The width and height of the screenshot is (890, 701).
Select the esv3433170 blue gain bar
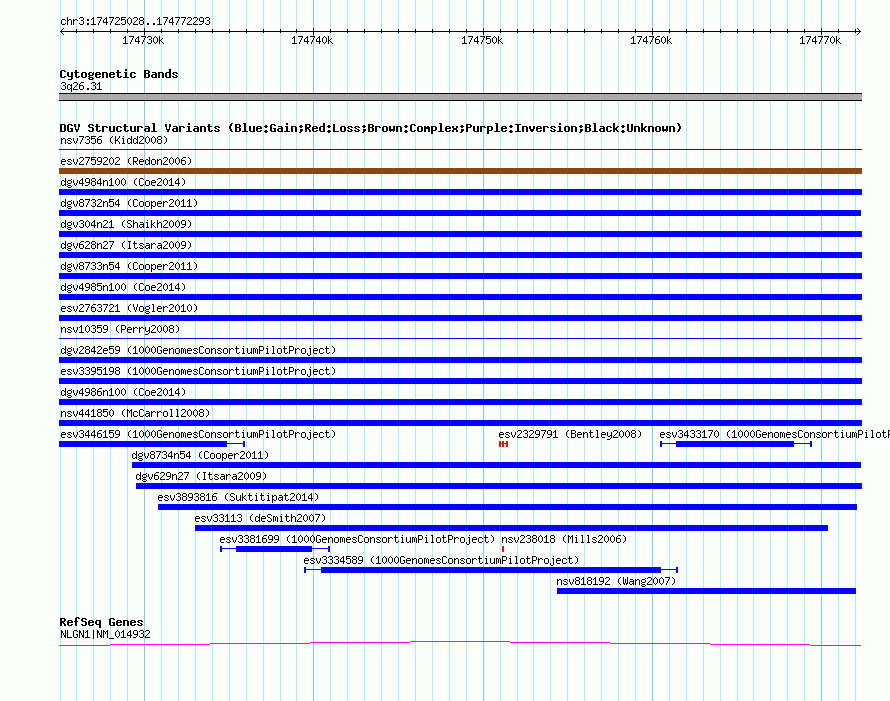[735, 444]
